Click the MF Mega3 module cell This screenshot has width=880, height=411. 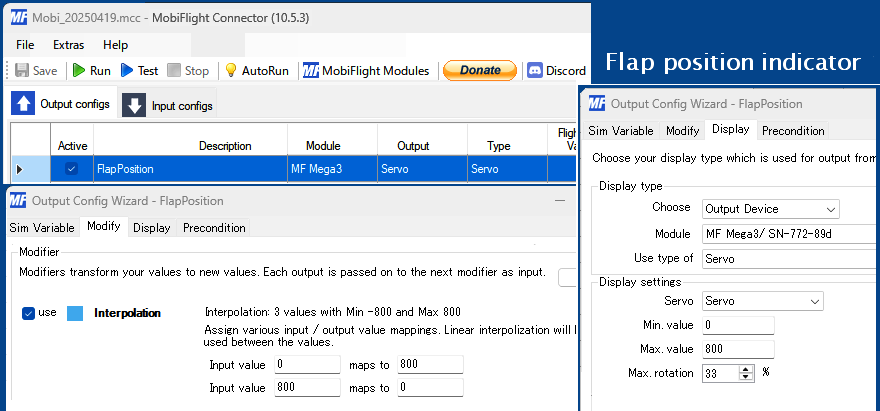(332, 169)
